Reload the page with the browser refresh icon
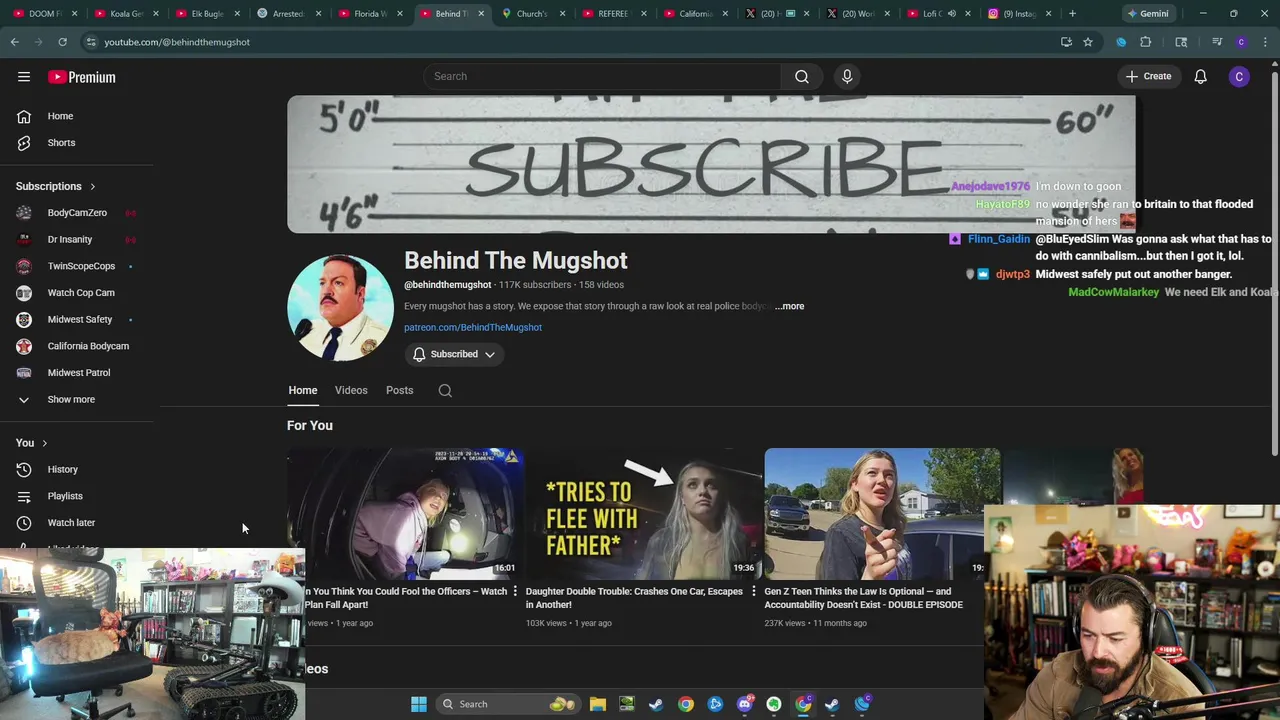This screenshot has height=720, width=1280. click(x=62, y=42)
